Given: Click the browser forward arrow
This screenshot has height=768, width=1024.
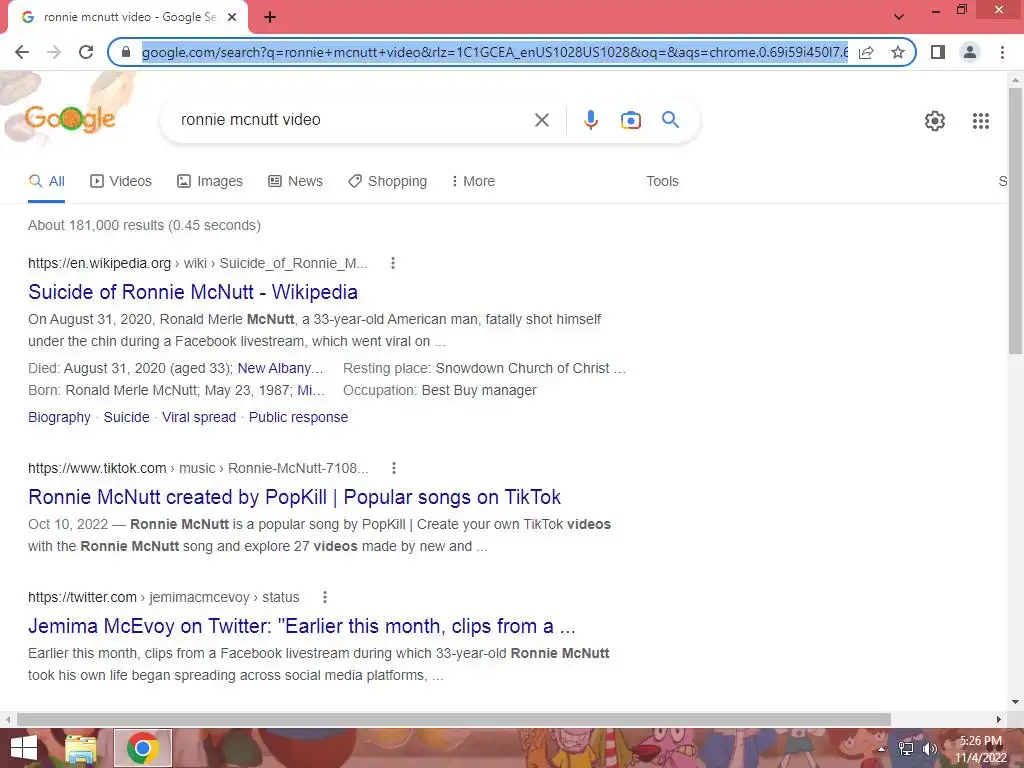Looking at the screenshot, I should click(x=54, y=52).
